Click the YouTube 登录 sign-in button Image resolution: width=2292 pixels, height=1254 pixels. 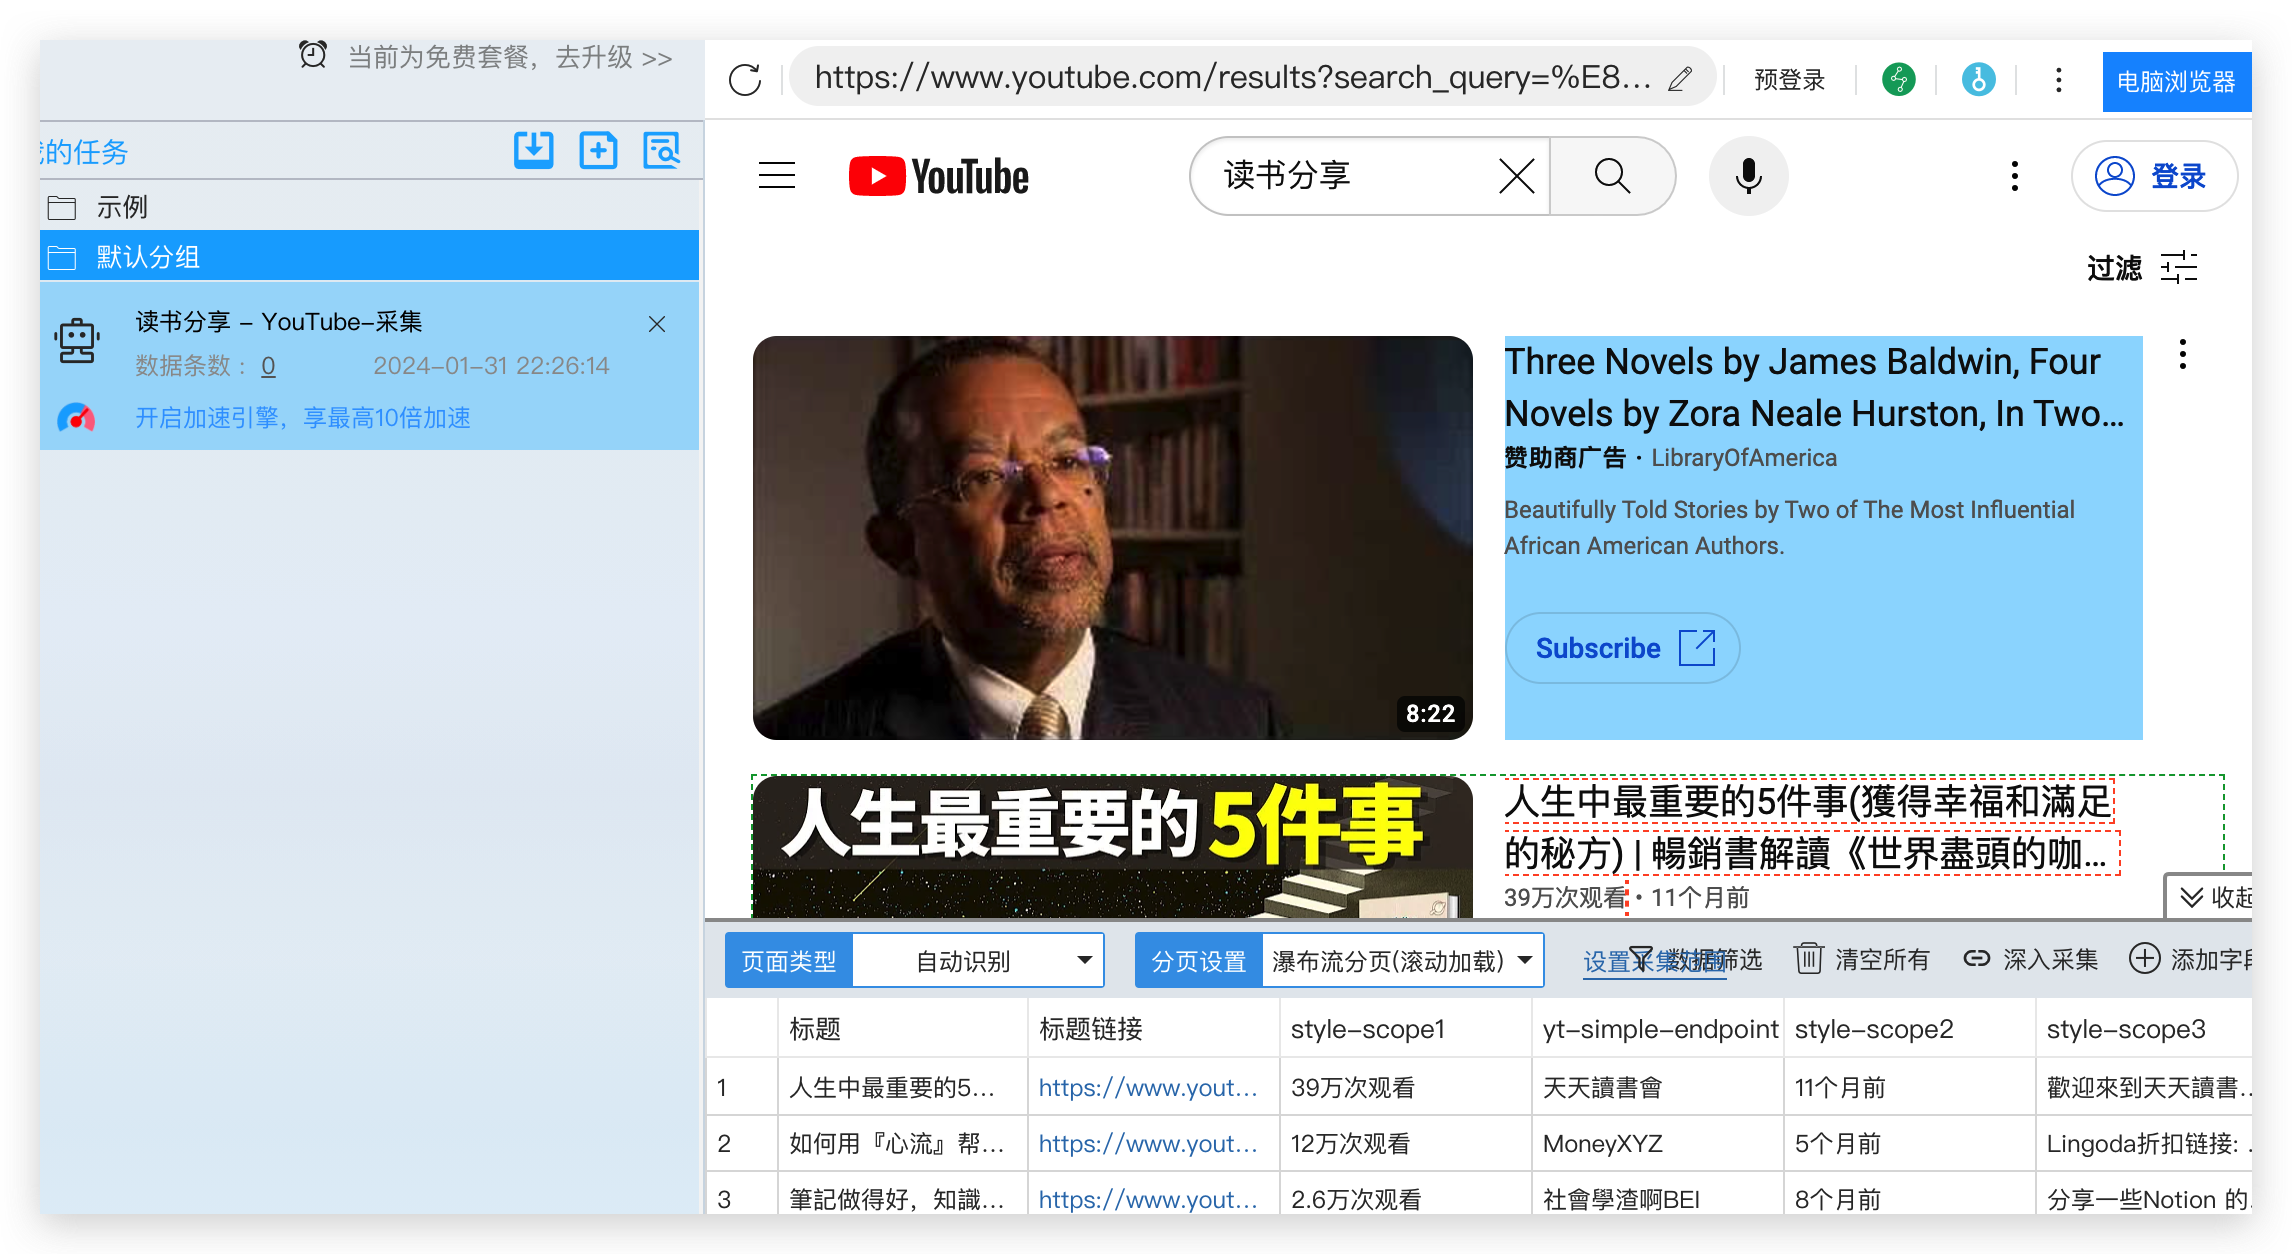click(x=2153, y=176)
